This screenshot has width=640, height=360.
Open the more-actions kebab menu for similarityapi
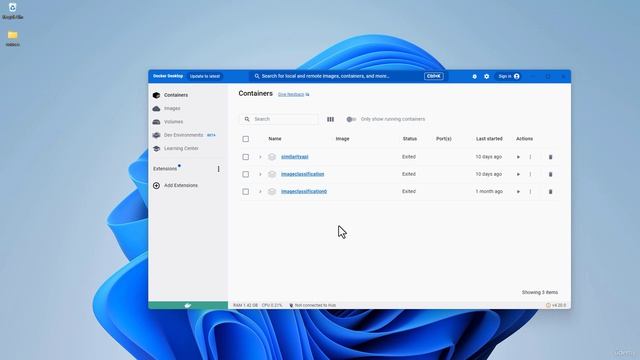tap(530, 157)
